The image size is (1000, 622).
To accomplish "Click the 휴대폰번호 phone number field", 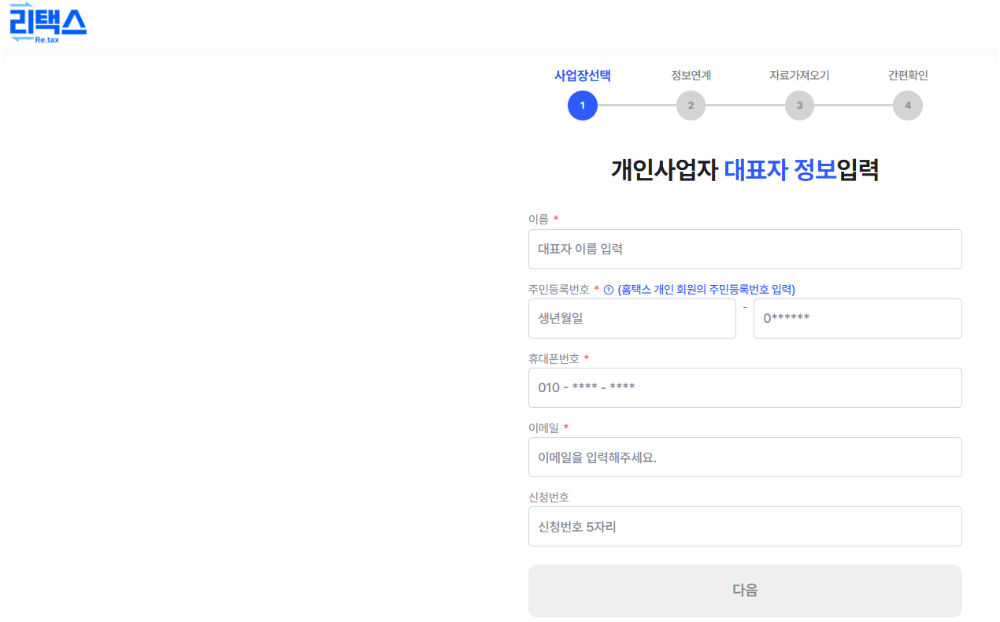I will [745, 388].
